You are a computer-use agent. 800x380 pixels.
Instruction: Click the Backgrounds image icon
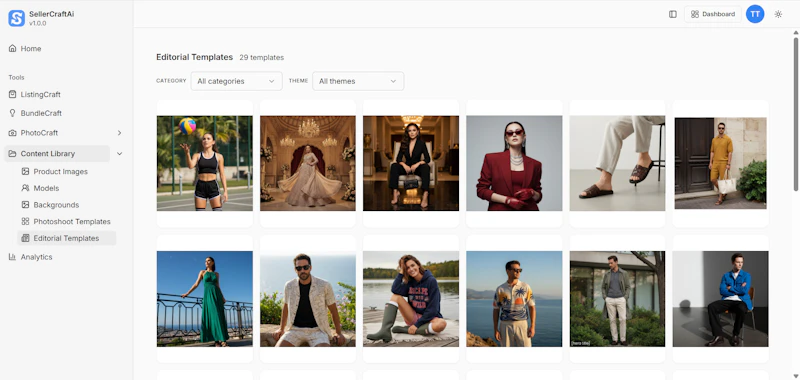(x=25, y=205)
